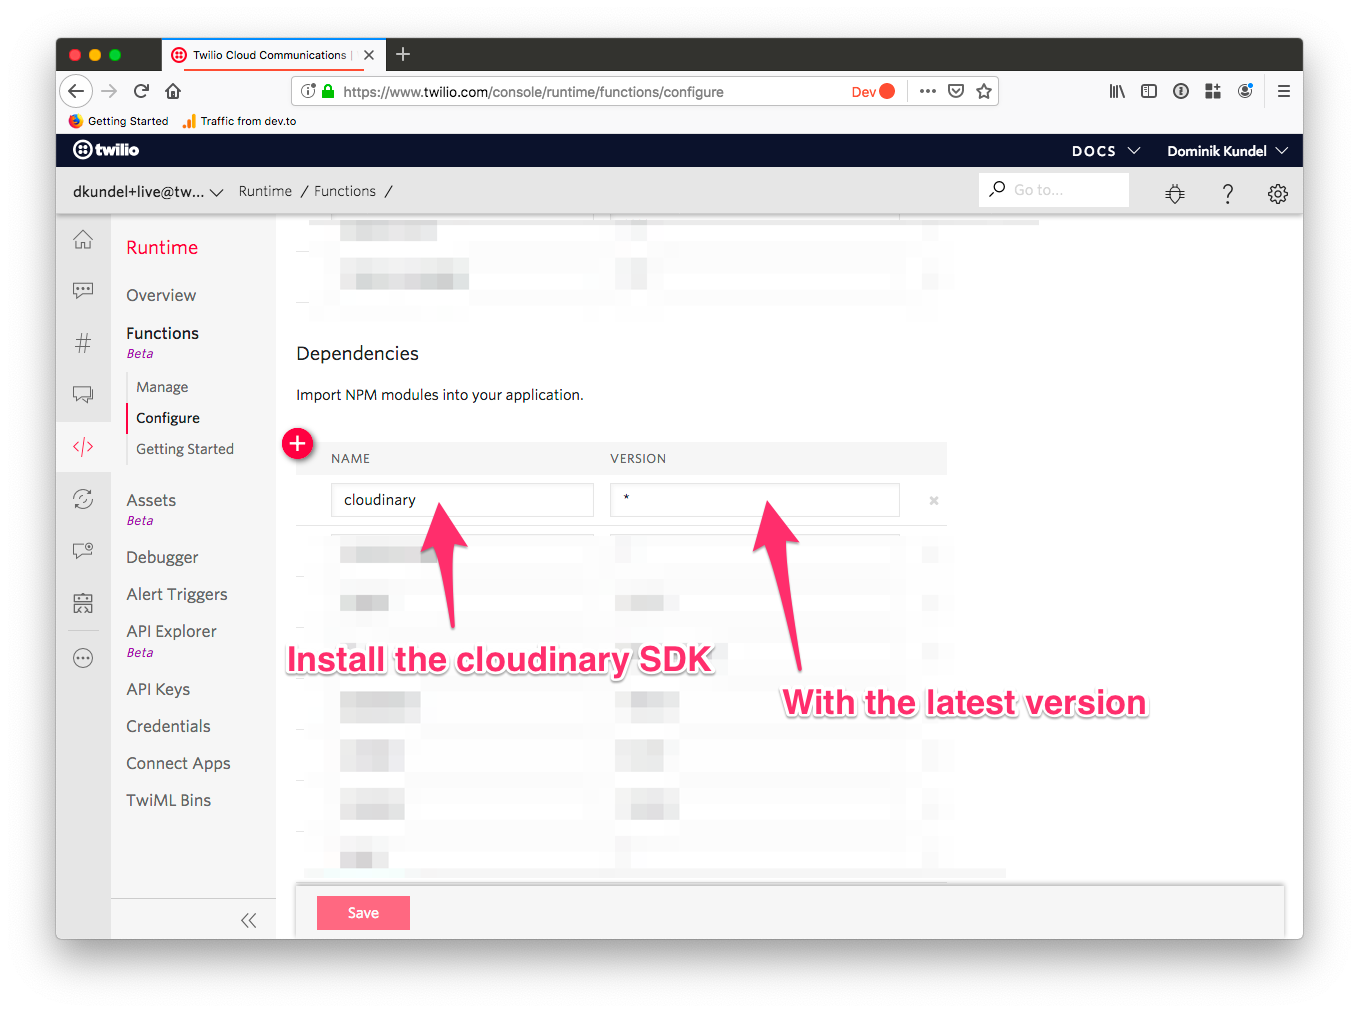Open the Twilio debugger bug icon
1359x1013 pixels.
(x=1175, y=193)
